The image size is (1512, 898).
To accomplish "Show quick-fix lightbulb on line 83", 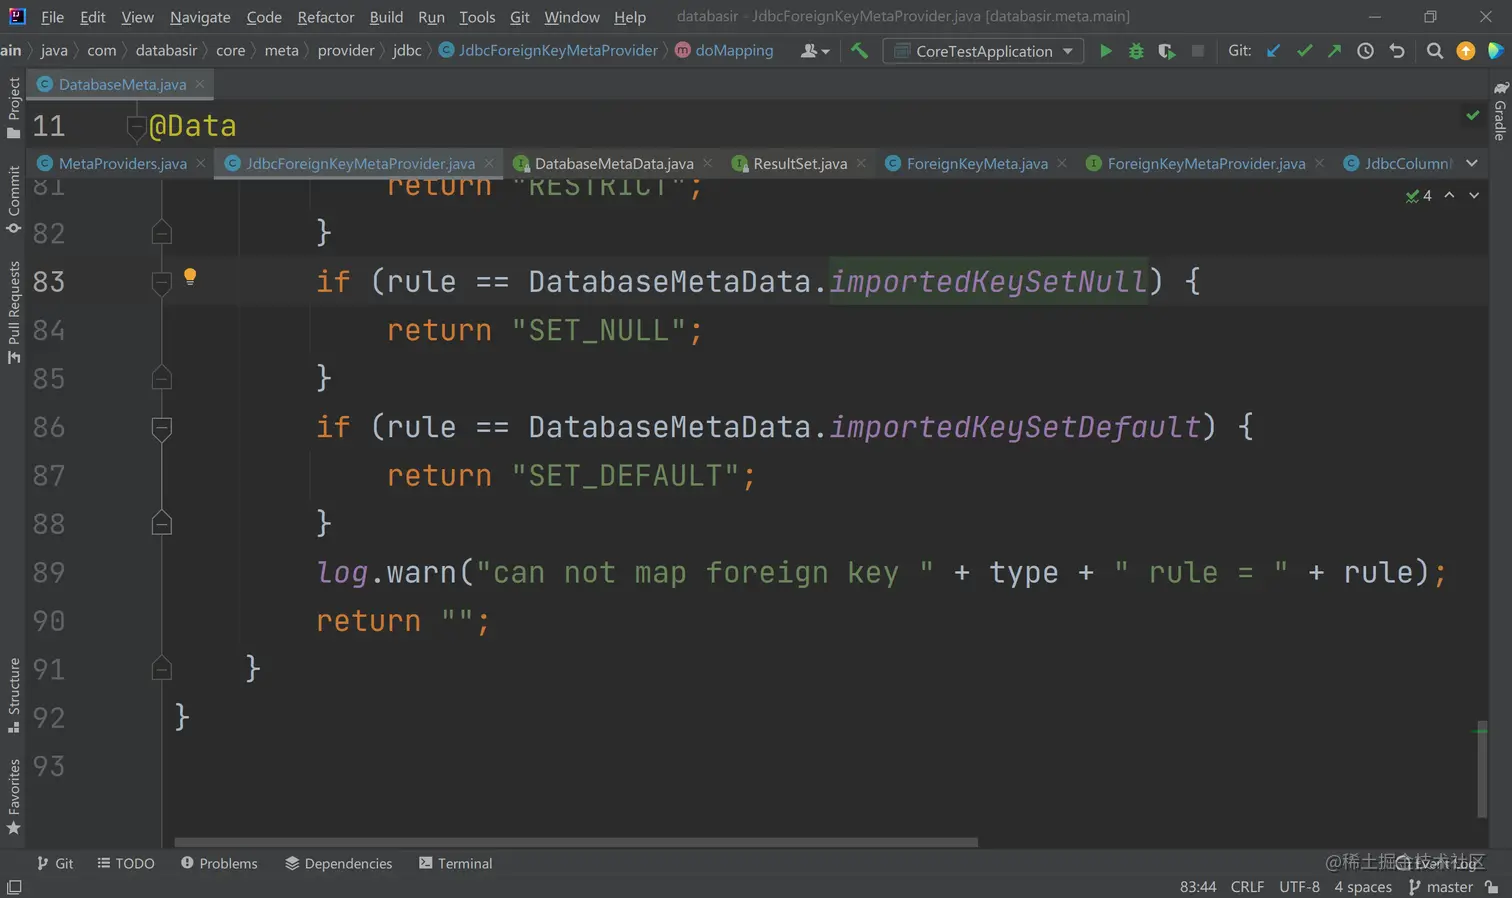I will [x=190, y=277].
